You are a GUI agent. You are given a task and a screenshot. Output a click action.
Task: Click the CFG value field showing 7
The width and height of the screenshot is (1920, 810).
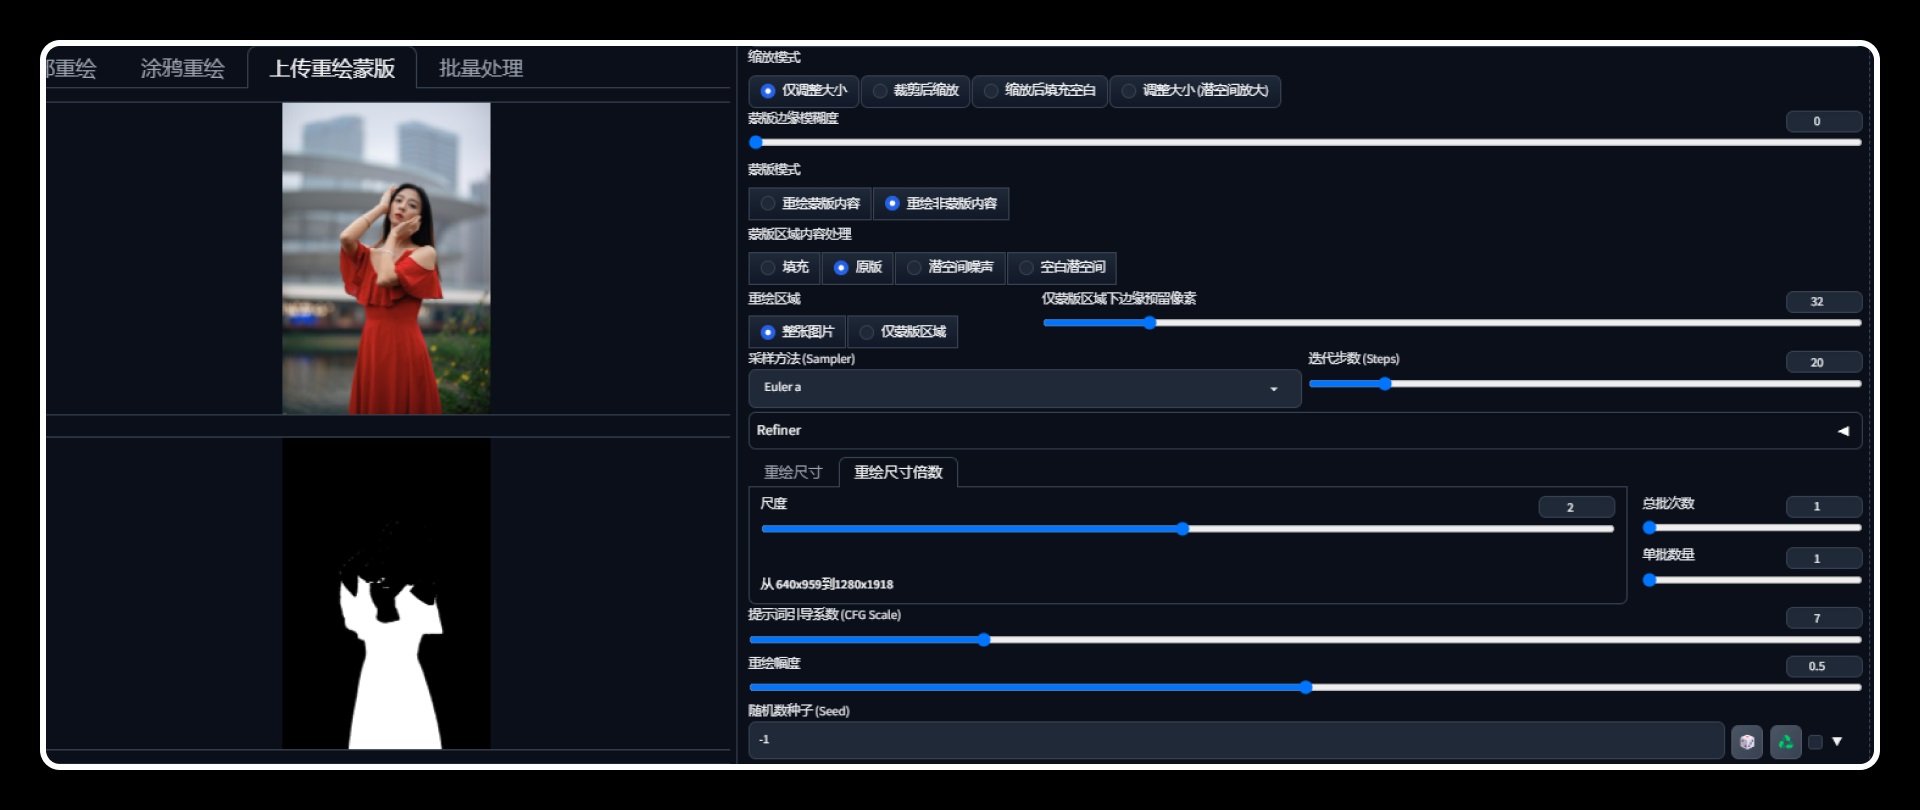coord(1824,618)
